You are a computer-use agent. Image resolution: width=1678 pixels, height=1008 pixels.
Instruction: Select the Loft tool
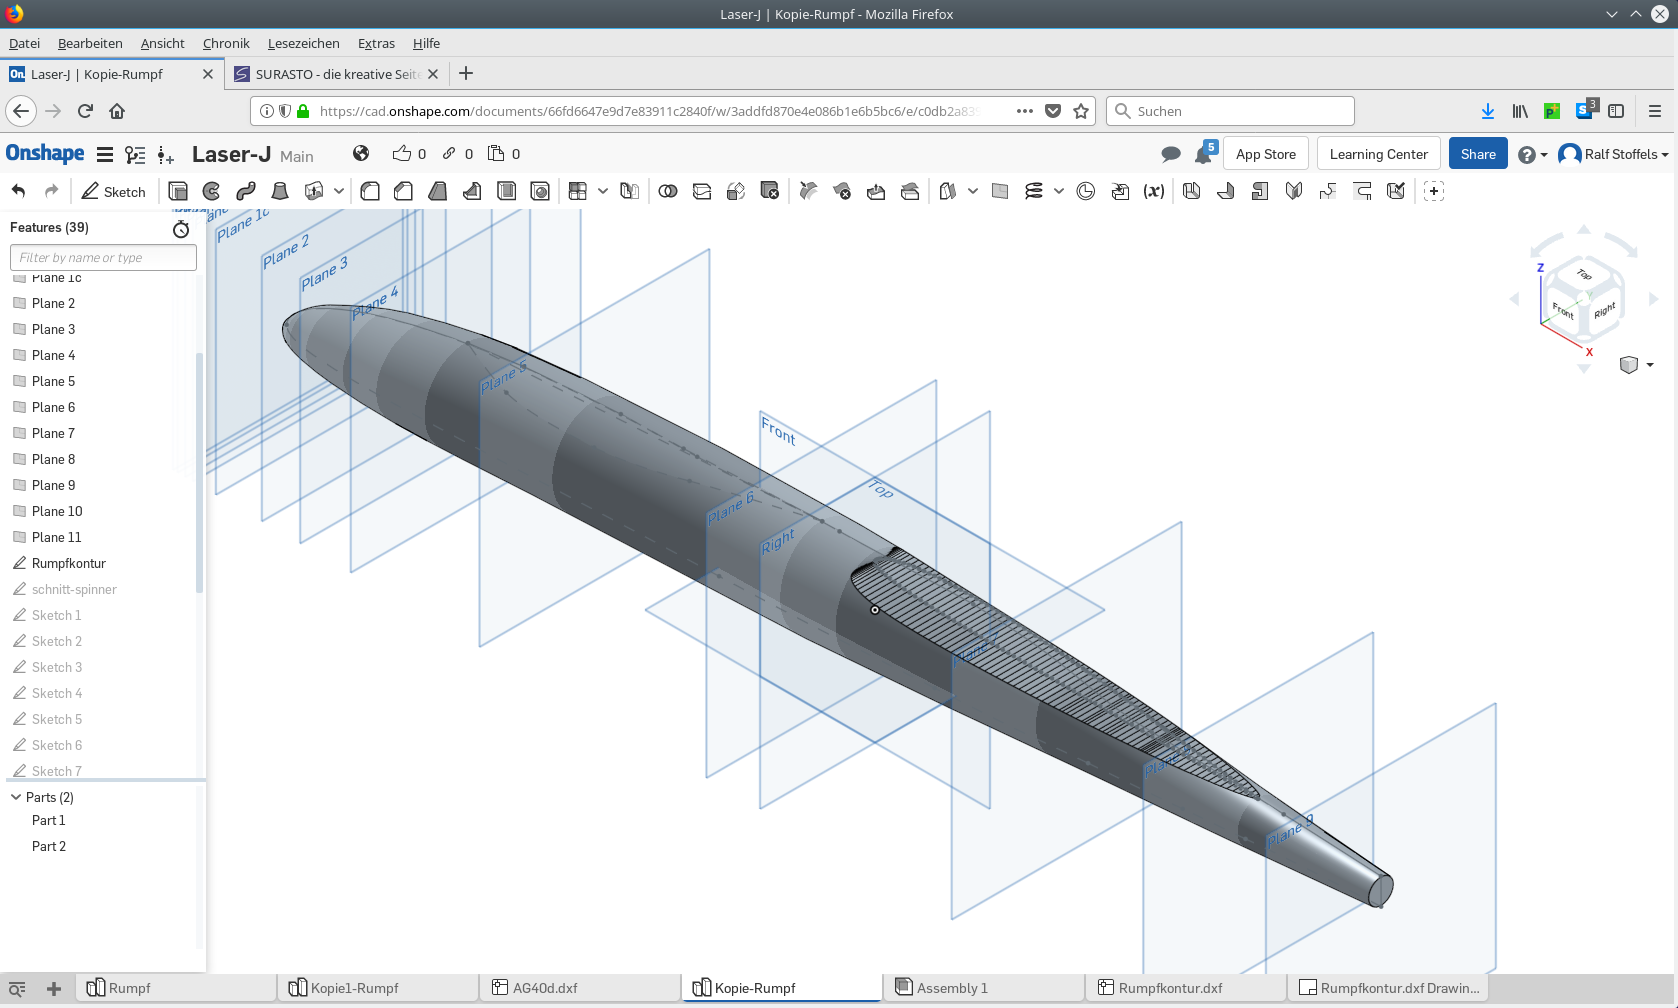tap(280, 191)
